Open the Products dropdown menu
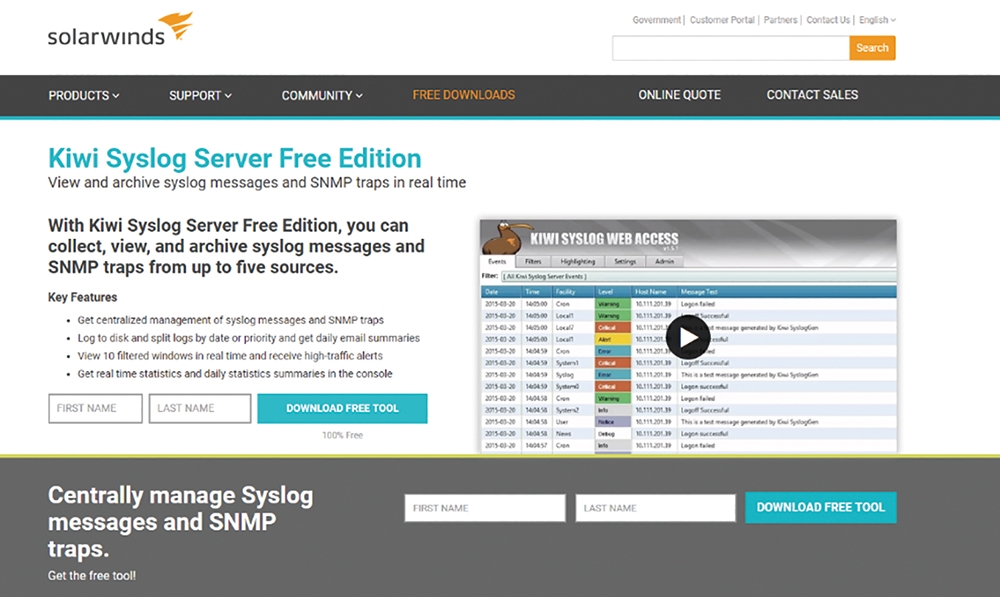This screenshot has height=597, width=1000. coord(84,96)
